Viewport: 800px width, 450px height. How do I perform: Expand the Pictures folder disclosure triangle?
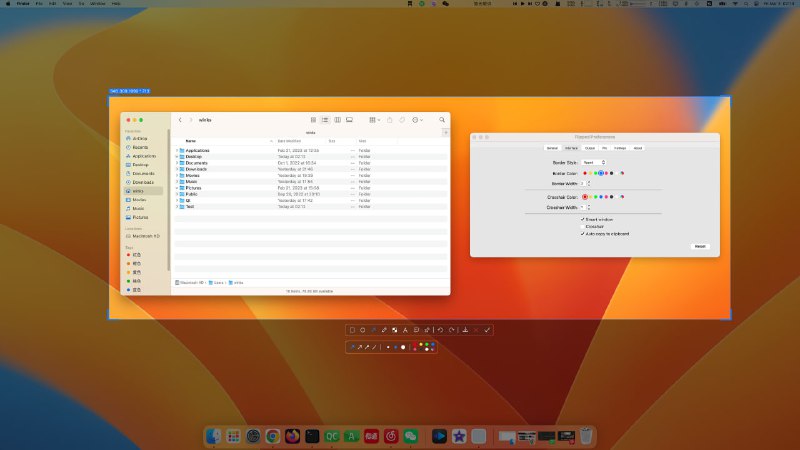pos(178,187)
